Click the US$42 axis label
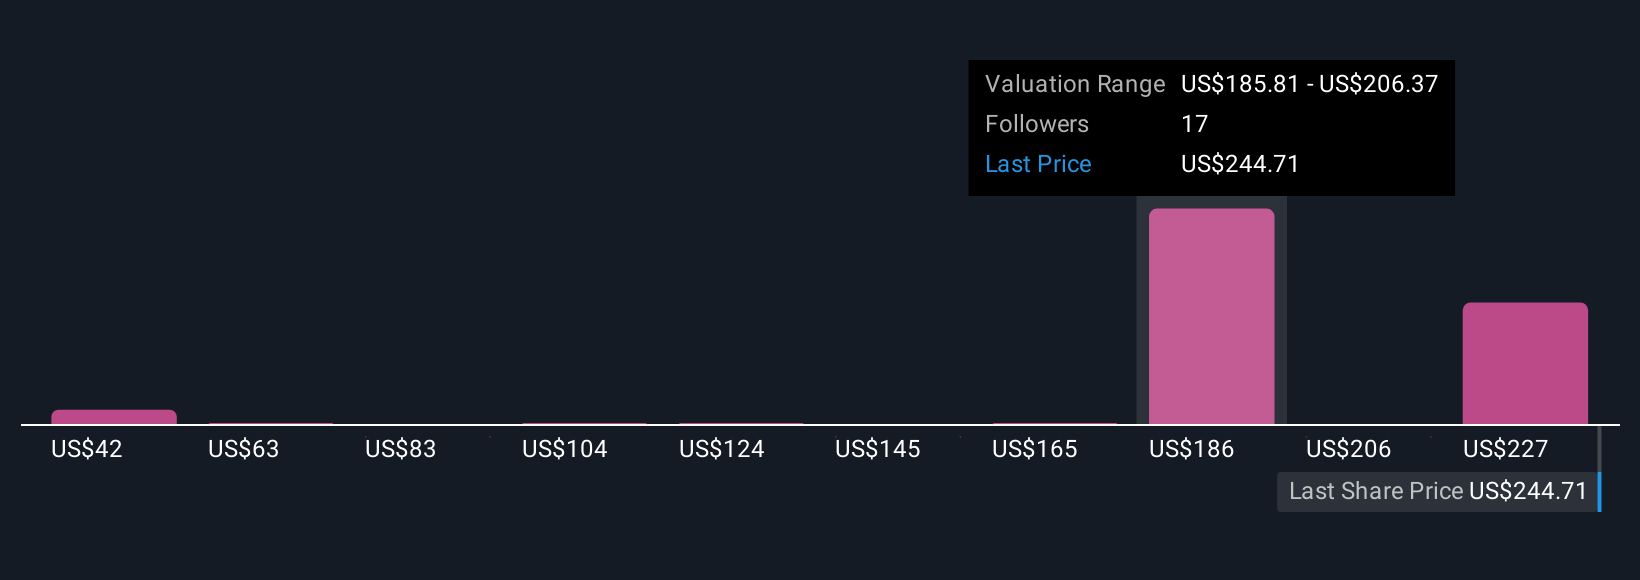This screenshot has height=580, width=1640. [87, 449]
